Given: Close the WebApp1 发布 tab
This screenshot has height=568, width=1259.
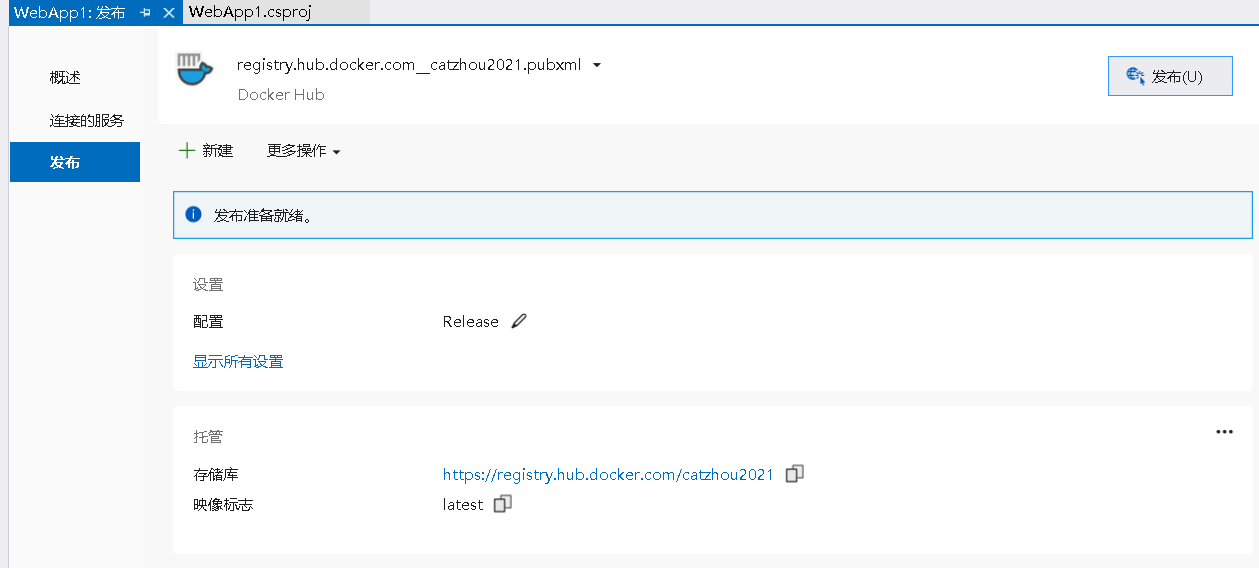Looking at the screenshot, I should click(x=168, y=12).
